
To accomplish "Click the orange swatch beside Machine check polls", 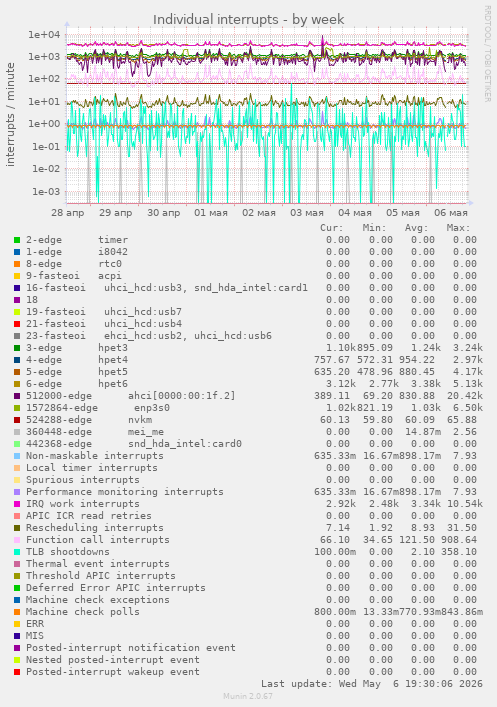I will 17,612.
